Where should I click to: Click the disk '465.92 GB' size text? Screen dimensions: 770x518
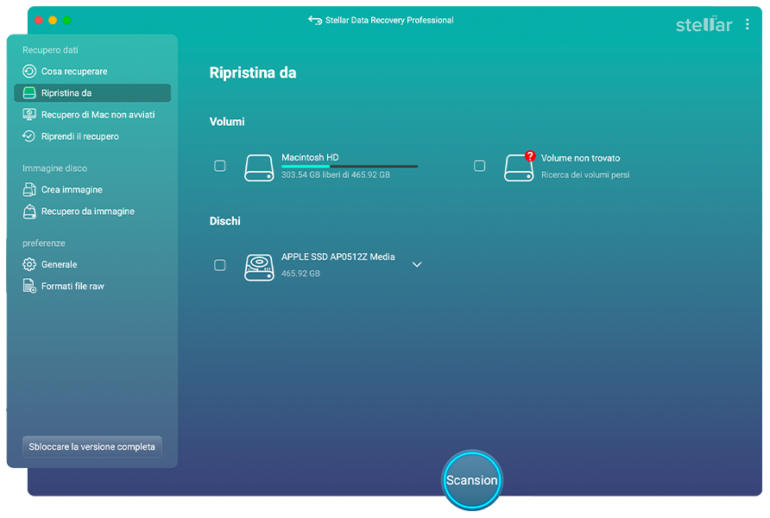tap(301, 273)
